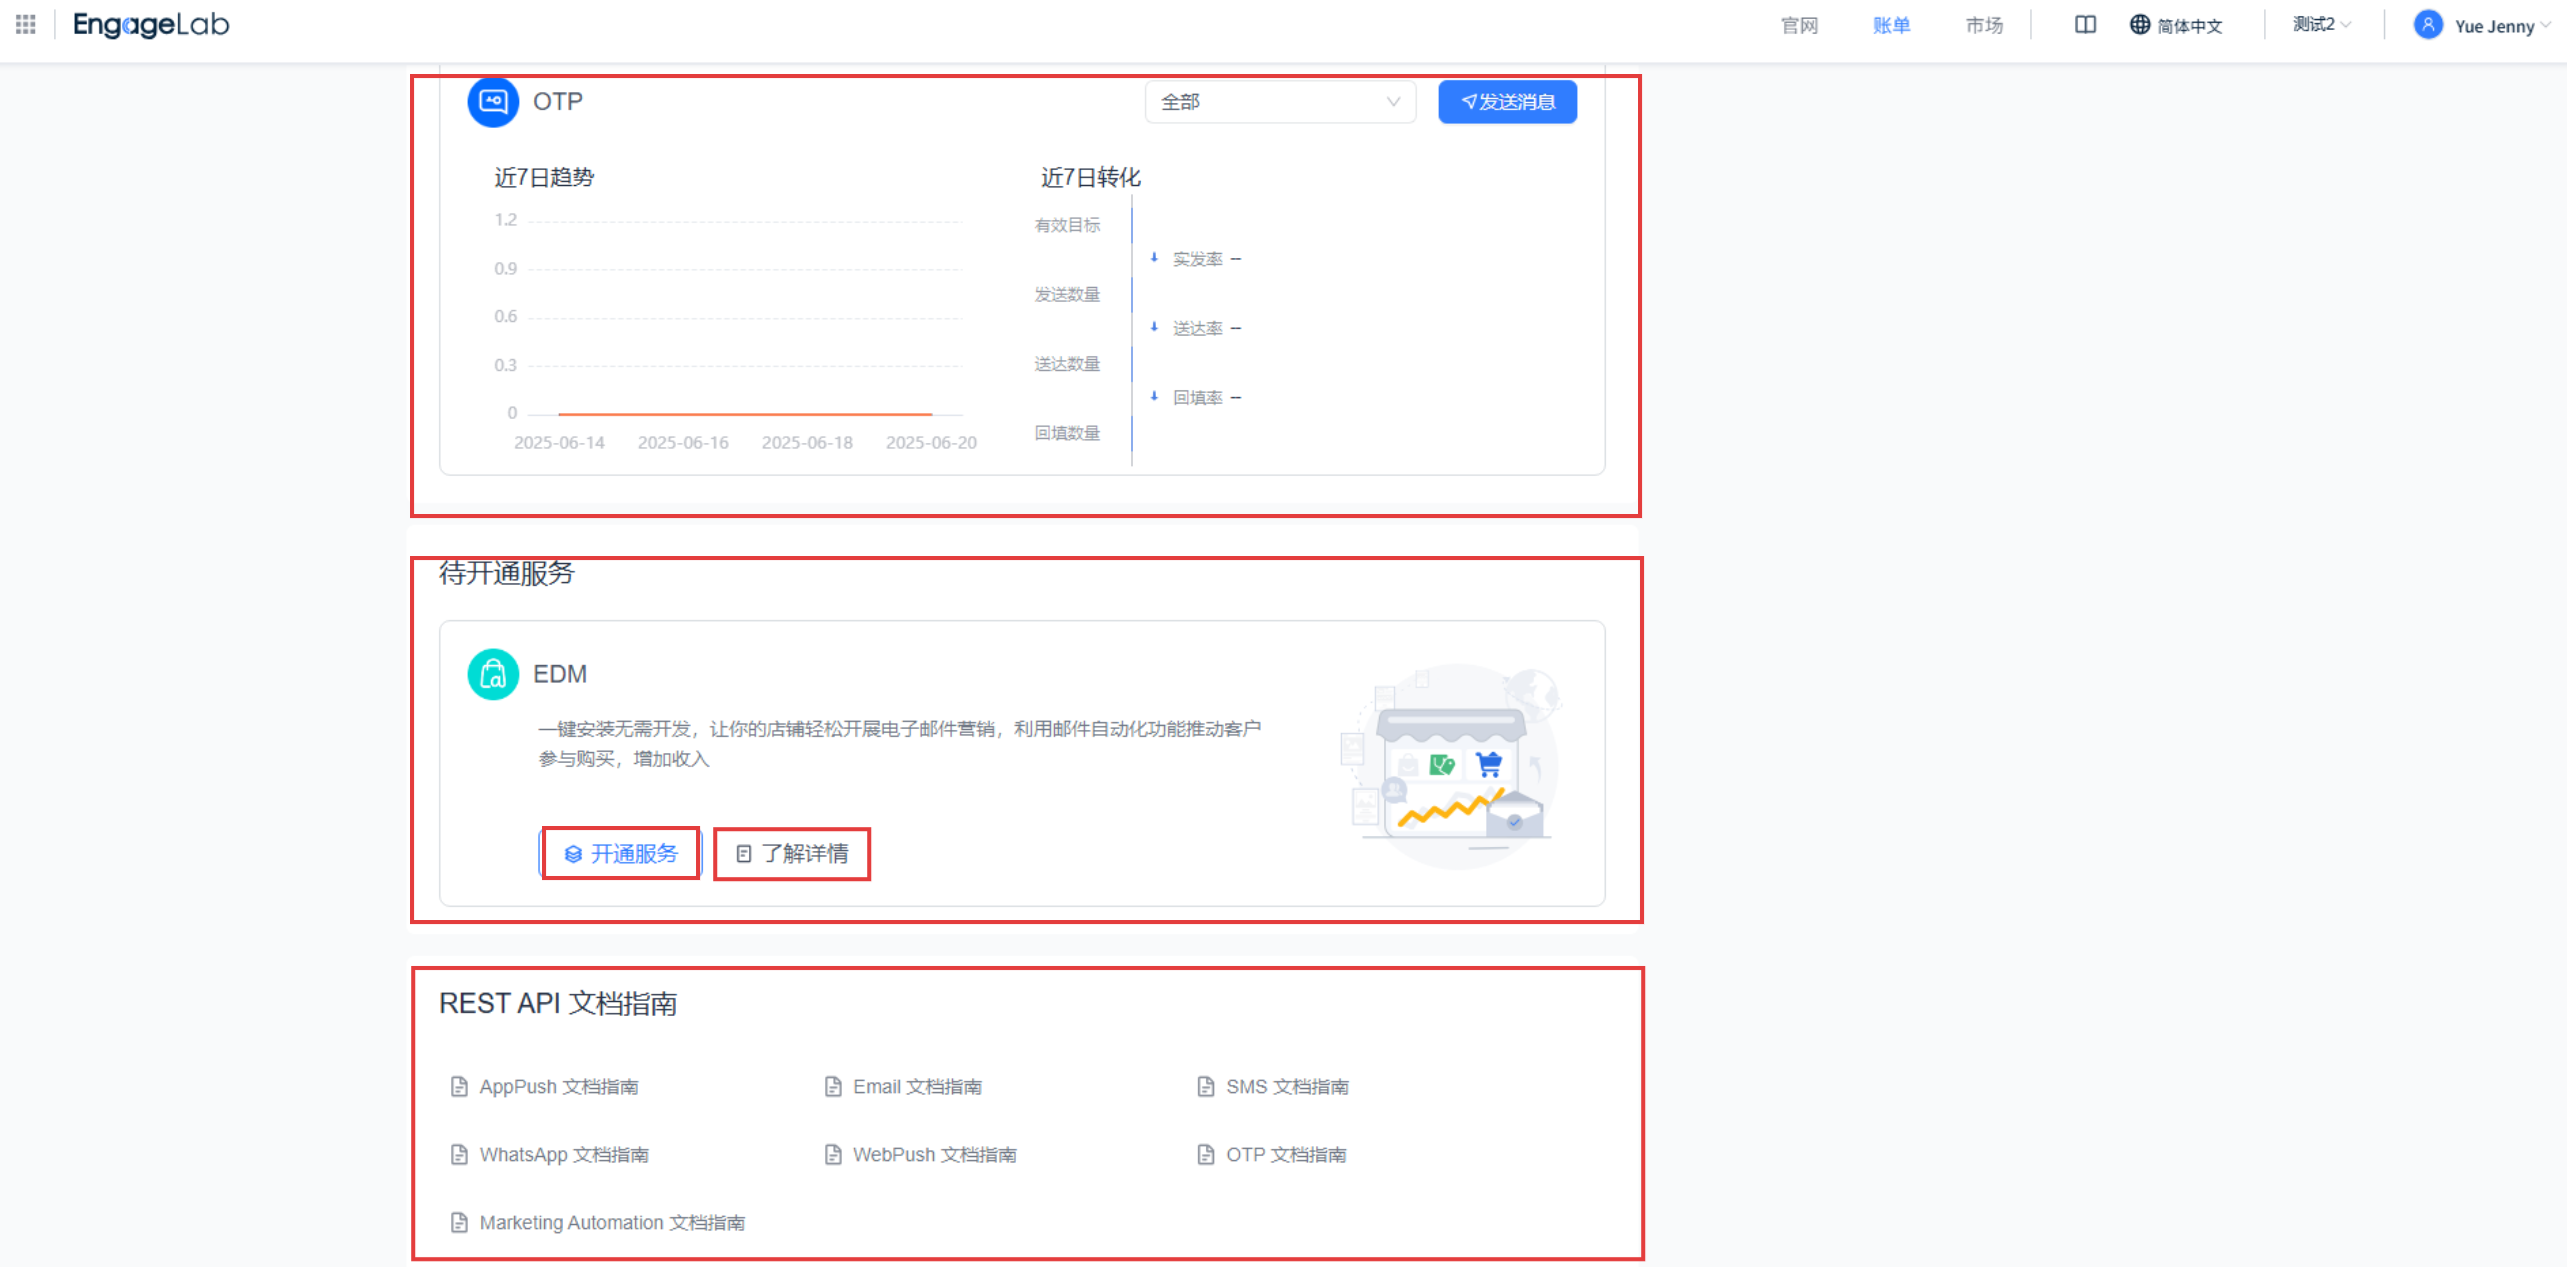Click the Yue Jenny user avatar

2428,24
